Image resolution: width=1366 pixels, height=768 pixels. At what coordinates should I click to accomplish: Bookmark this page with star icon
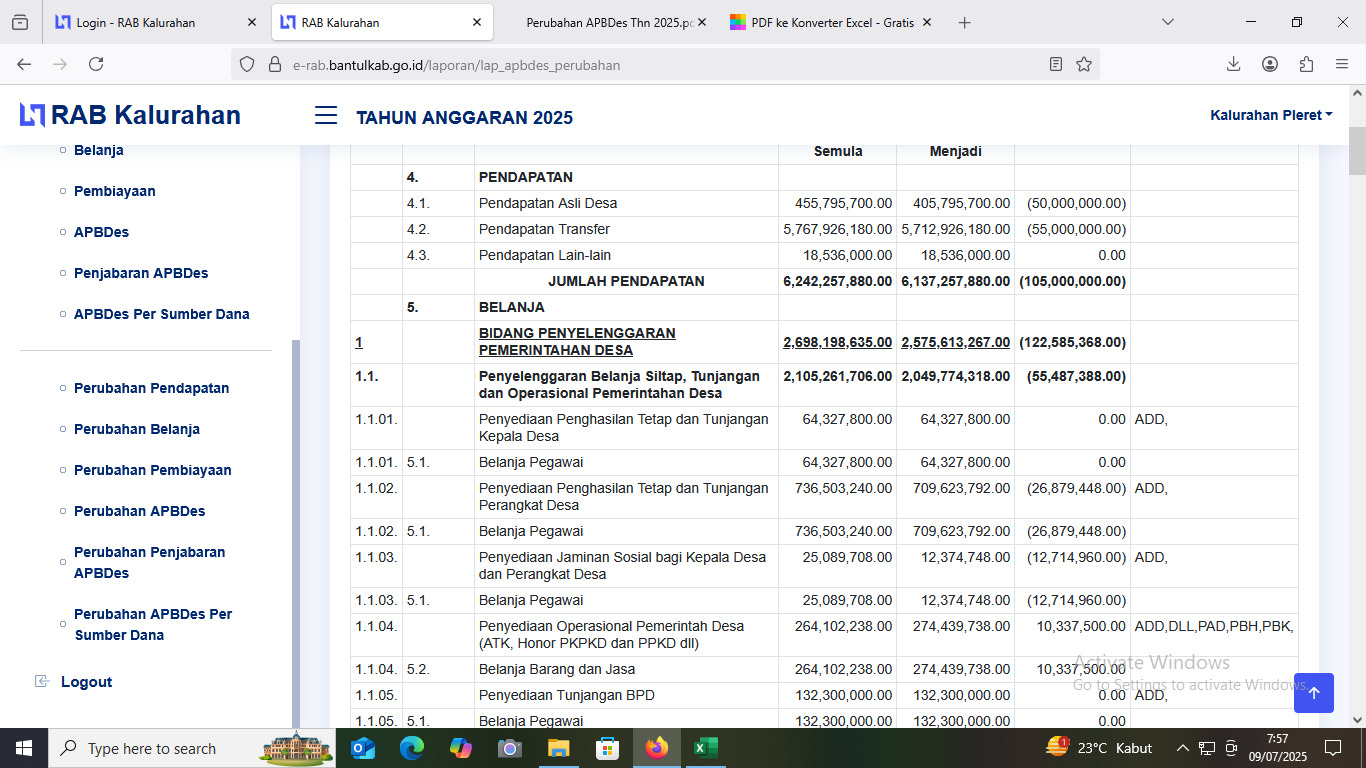(x=1084, y=64)
